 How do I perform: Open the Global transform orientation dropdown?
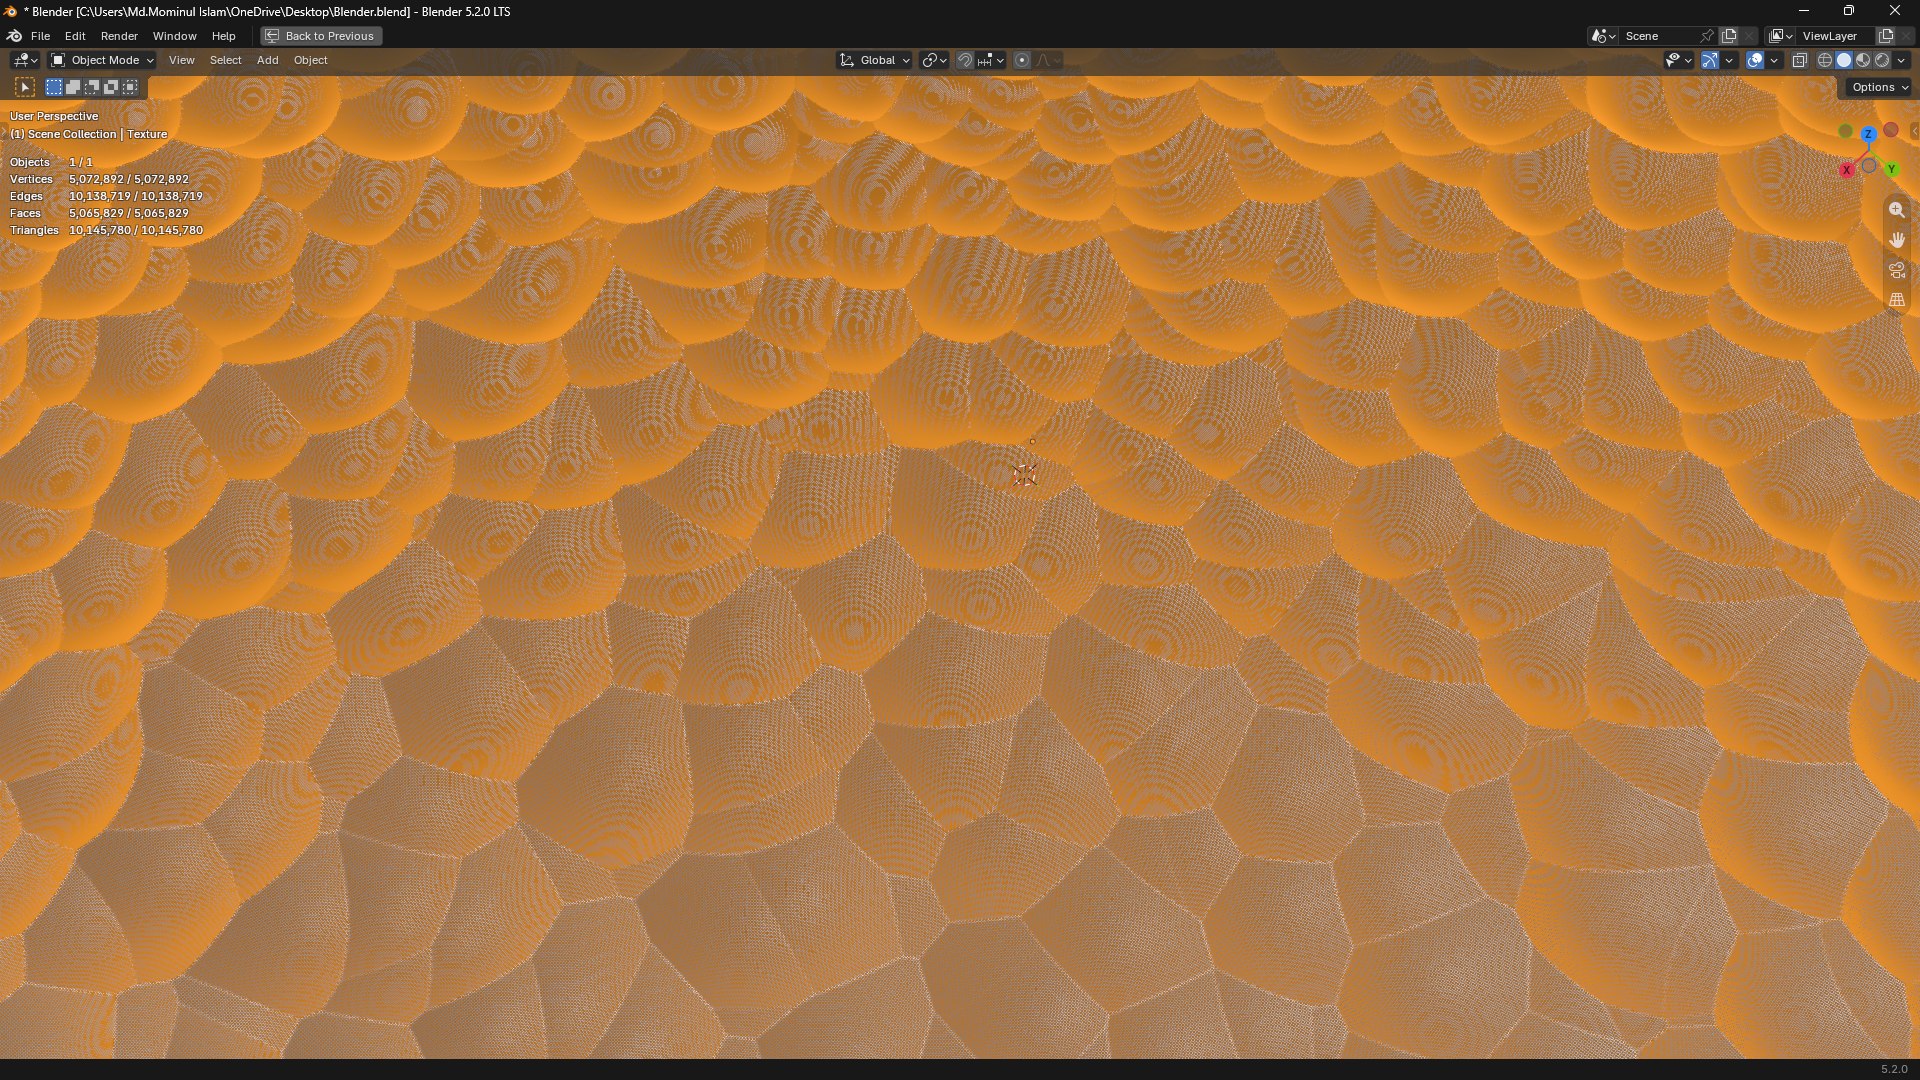(x=875, y=61)
